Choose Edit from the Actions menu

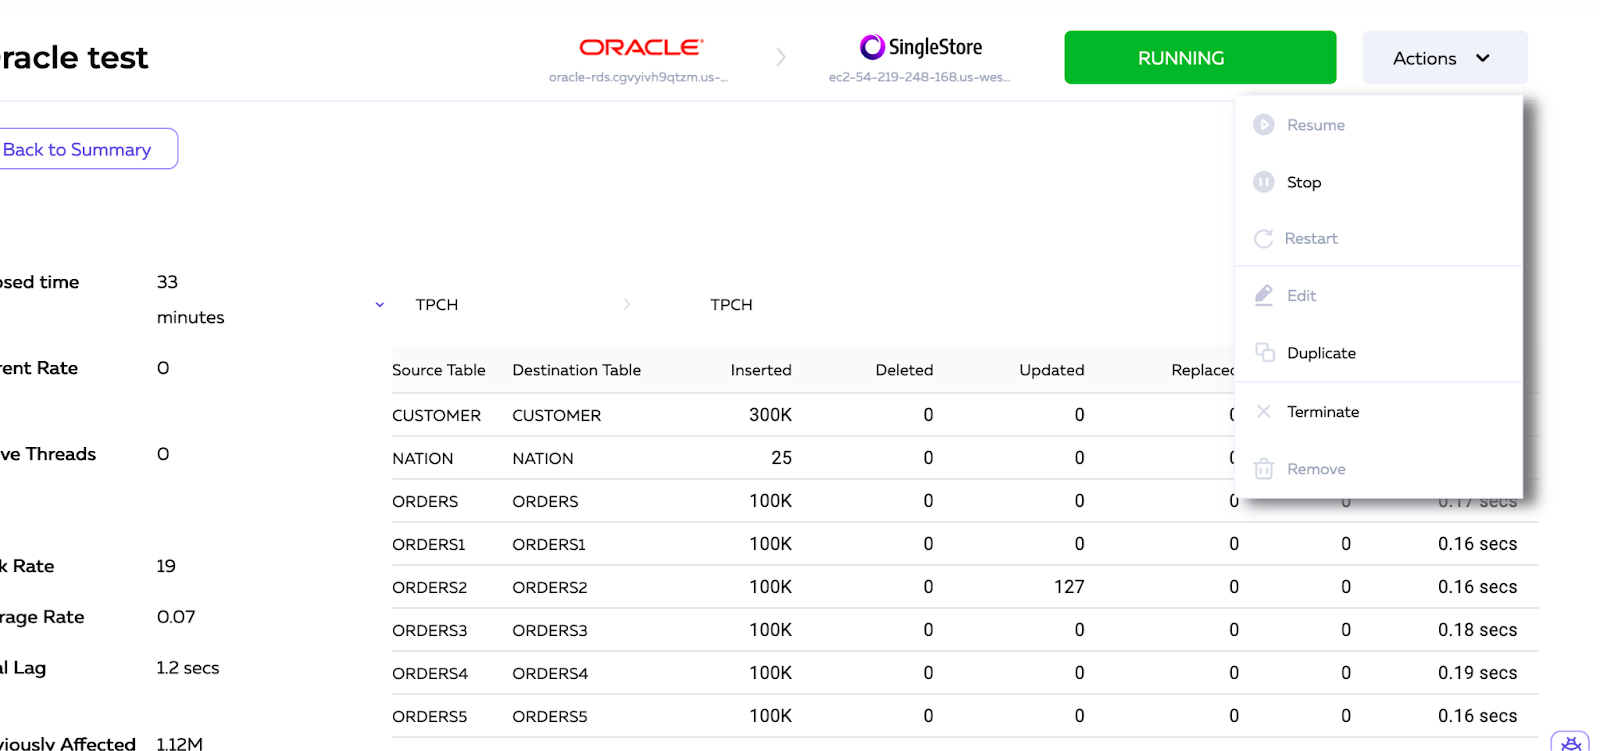(x=1379, y=296)
